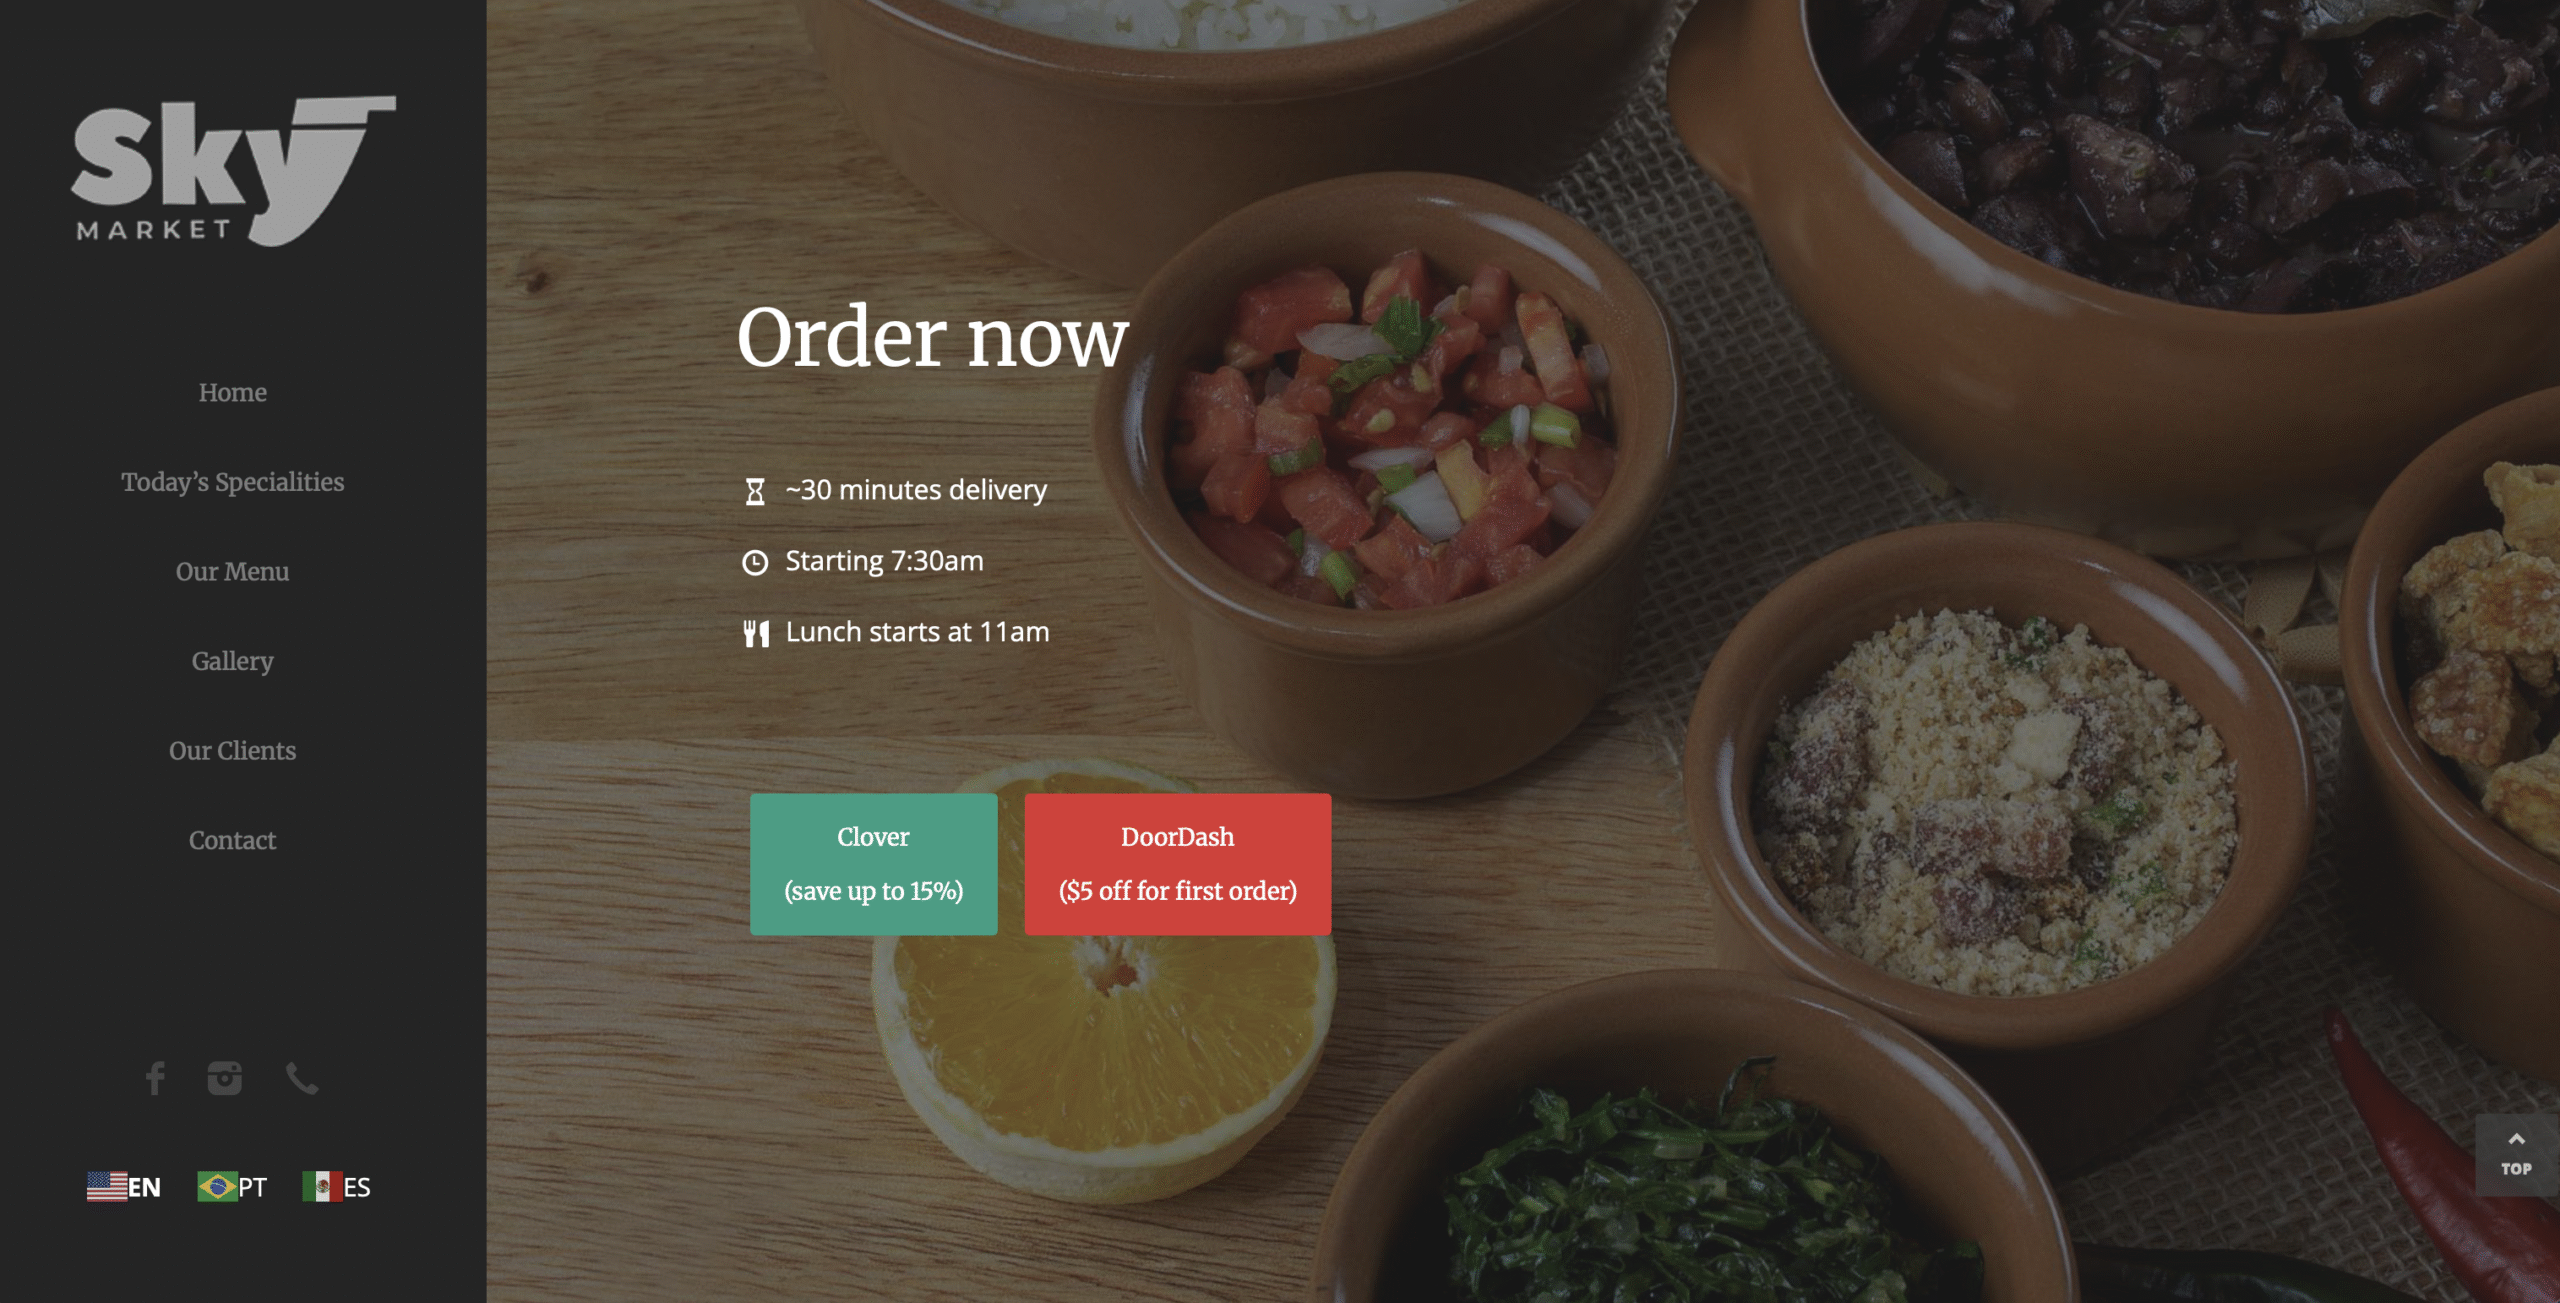Click the Brazil flag icon
Image resolution: width=2560 pixels, height=1303 pixels.
click(217, 1186)
